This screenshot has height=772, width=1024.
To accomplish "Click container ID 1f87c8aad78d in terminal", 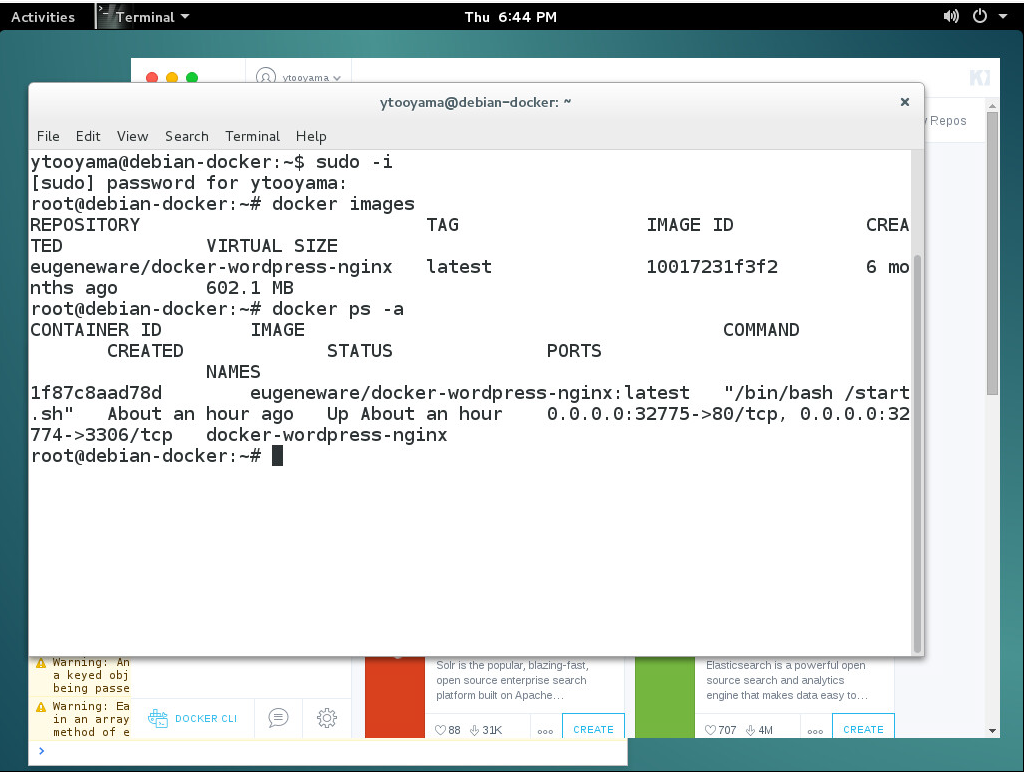I will pos(96,393).
